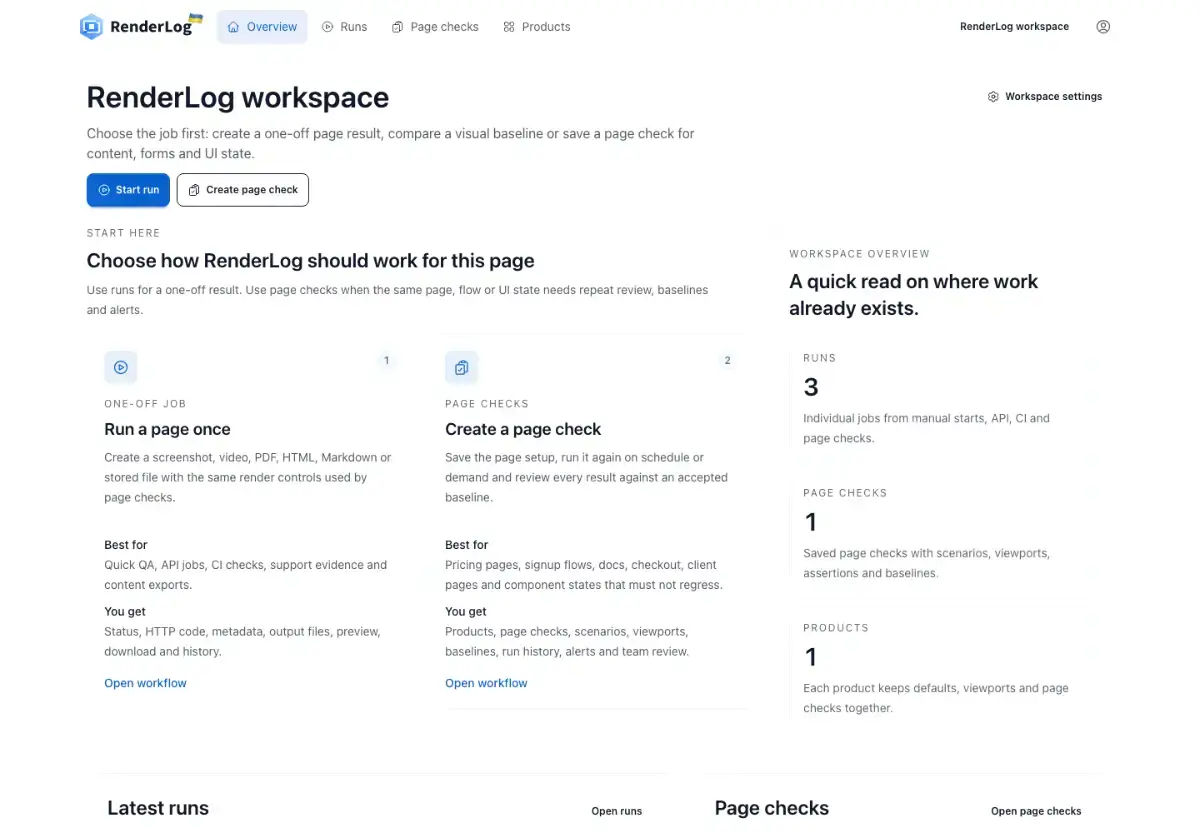Switch to the Runs tab
The height and width of the screenshot is (833, 1200).
coord(344,27)
